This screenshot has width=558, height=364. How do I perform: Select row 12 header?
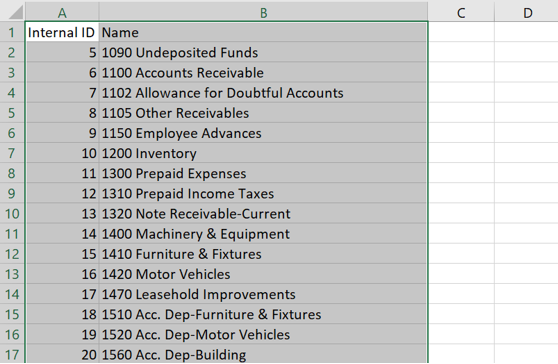click(x=12, y=254)
